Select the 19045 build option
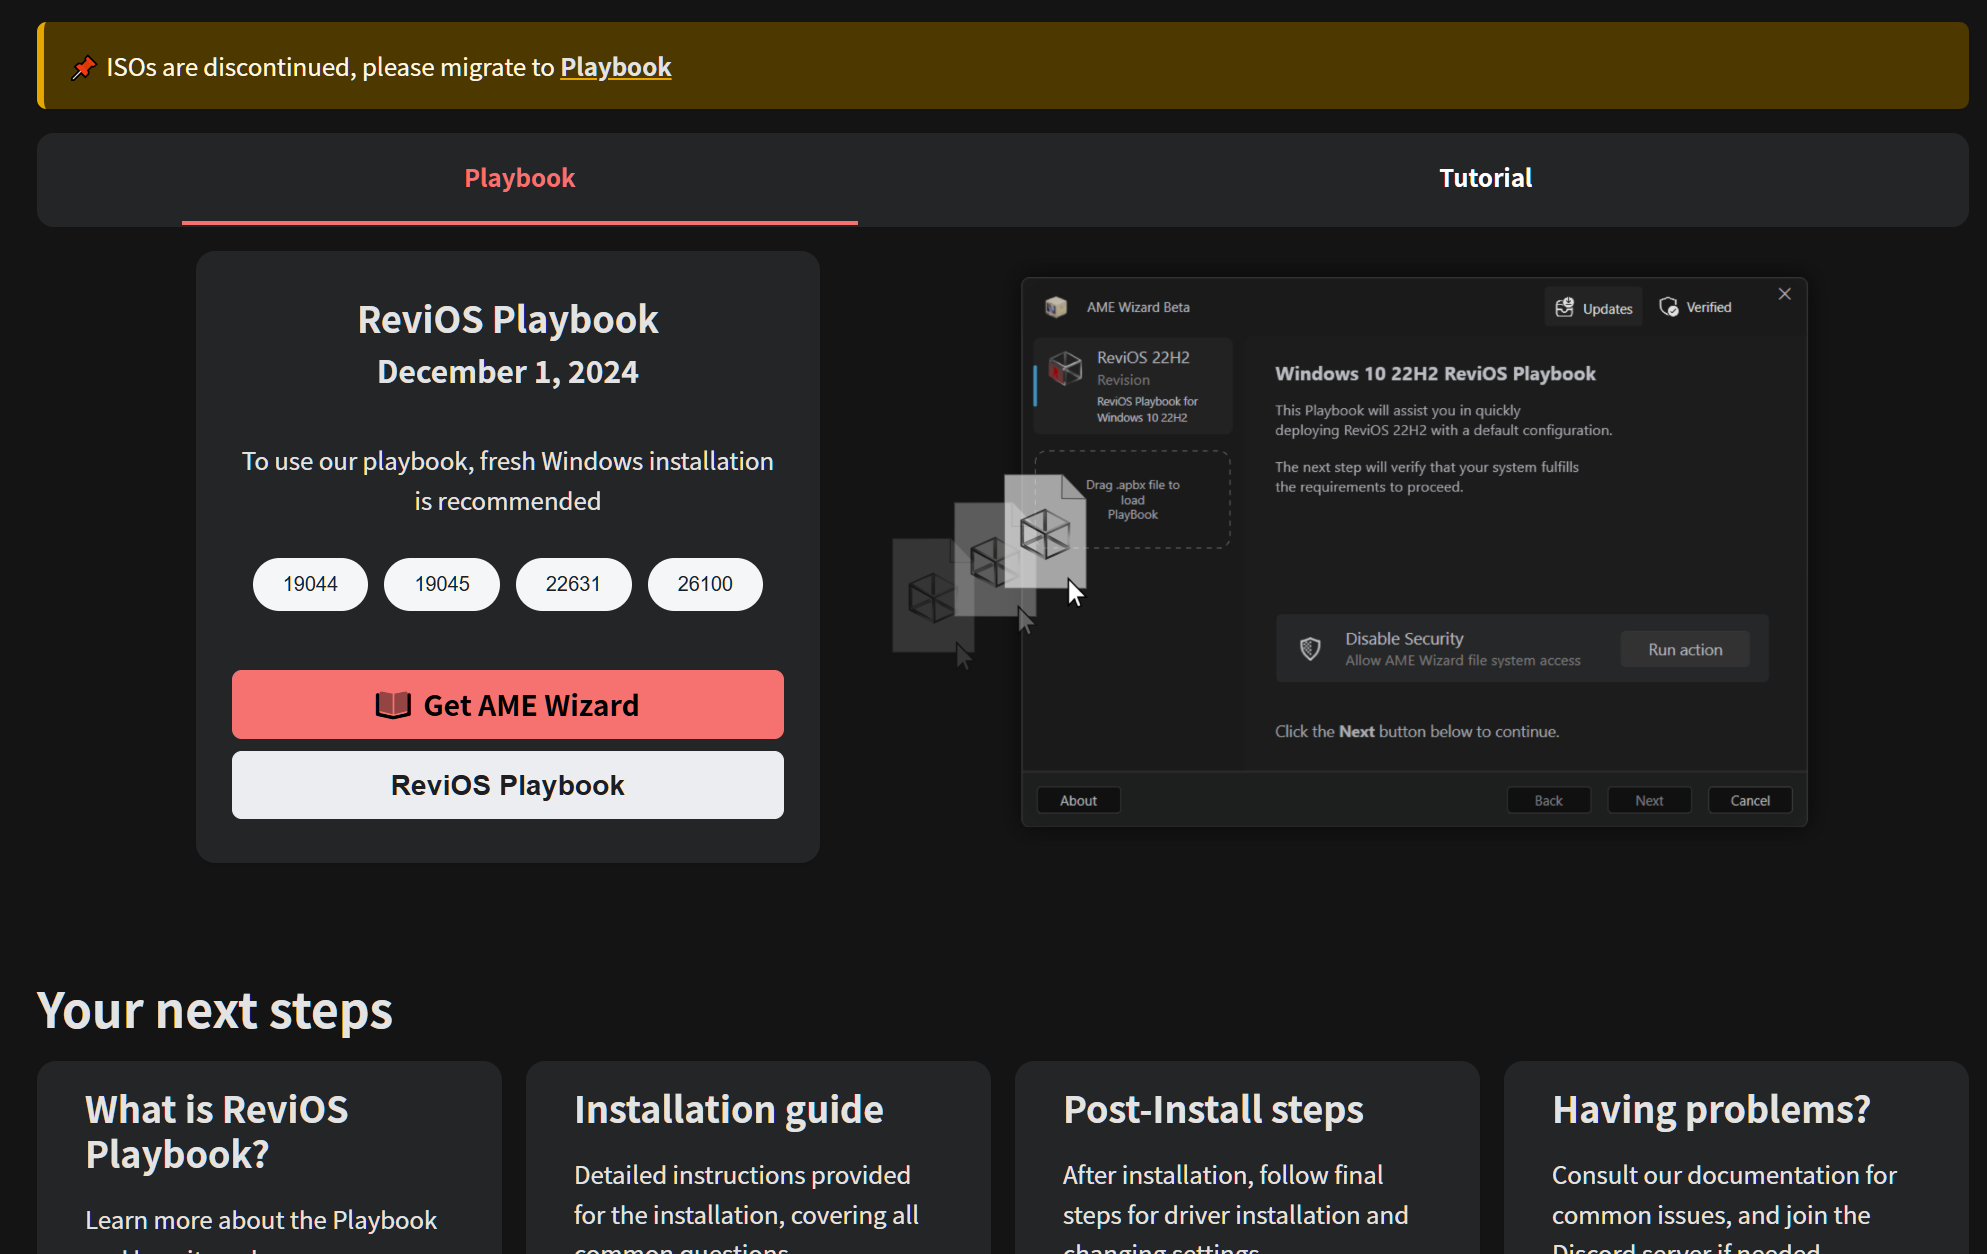1987x1254 pixels. pos(442,584)
